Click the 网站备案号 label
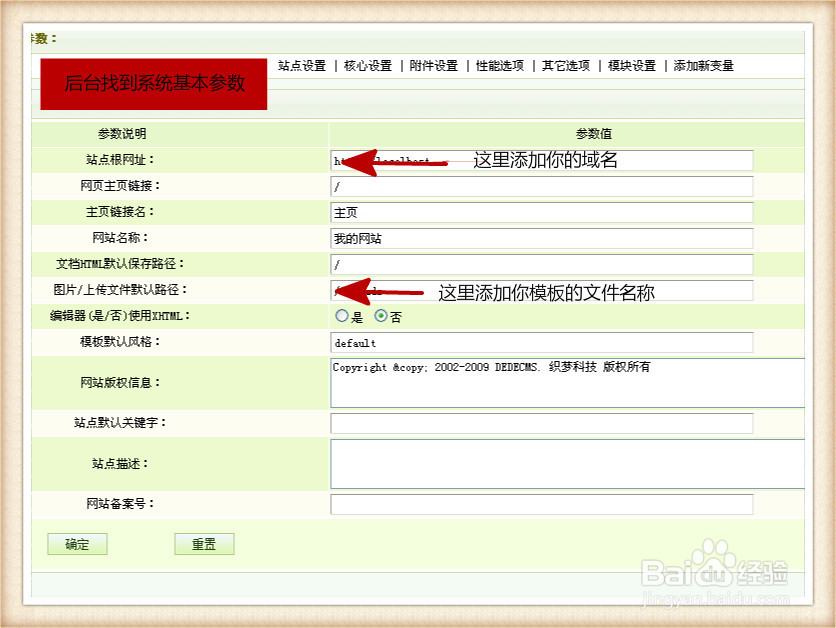The image size is (836, 628). click(120, 503)
